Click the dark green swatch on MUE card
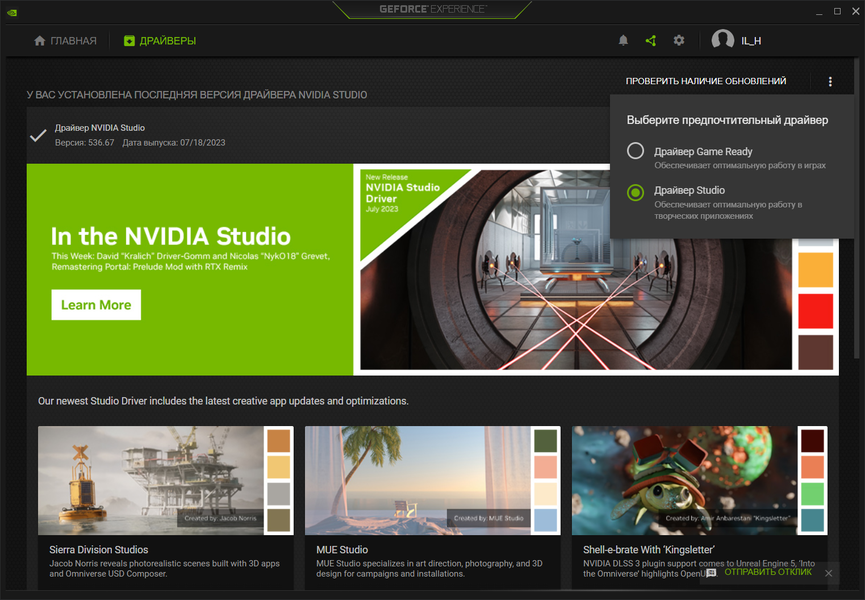865x600 pixels. (546, 441)
